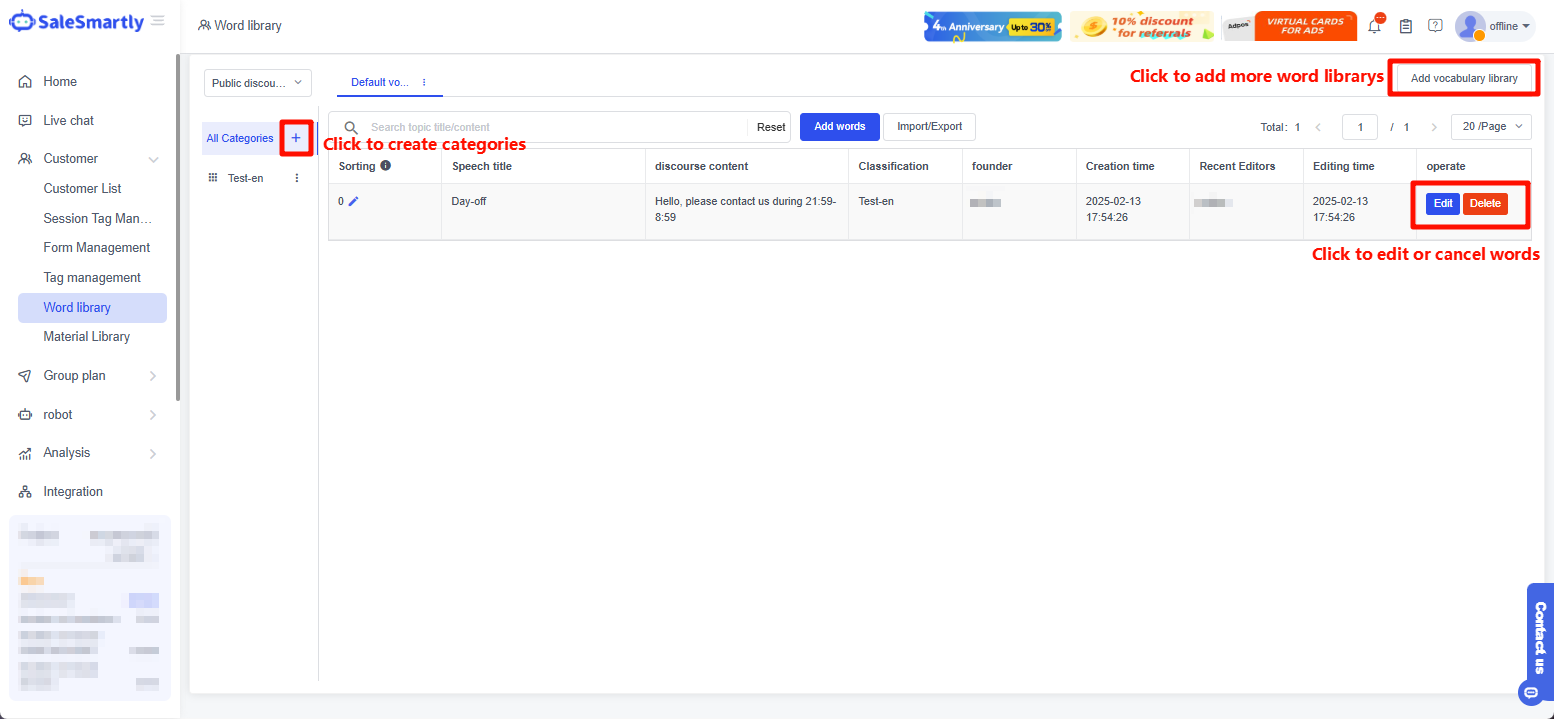Click the notification bell icon

(x=1374, y=27)
